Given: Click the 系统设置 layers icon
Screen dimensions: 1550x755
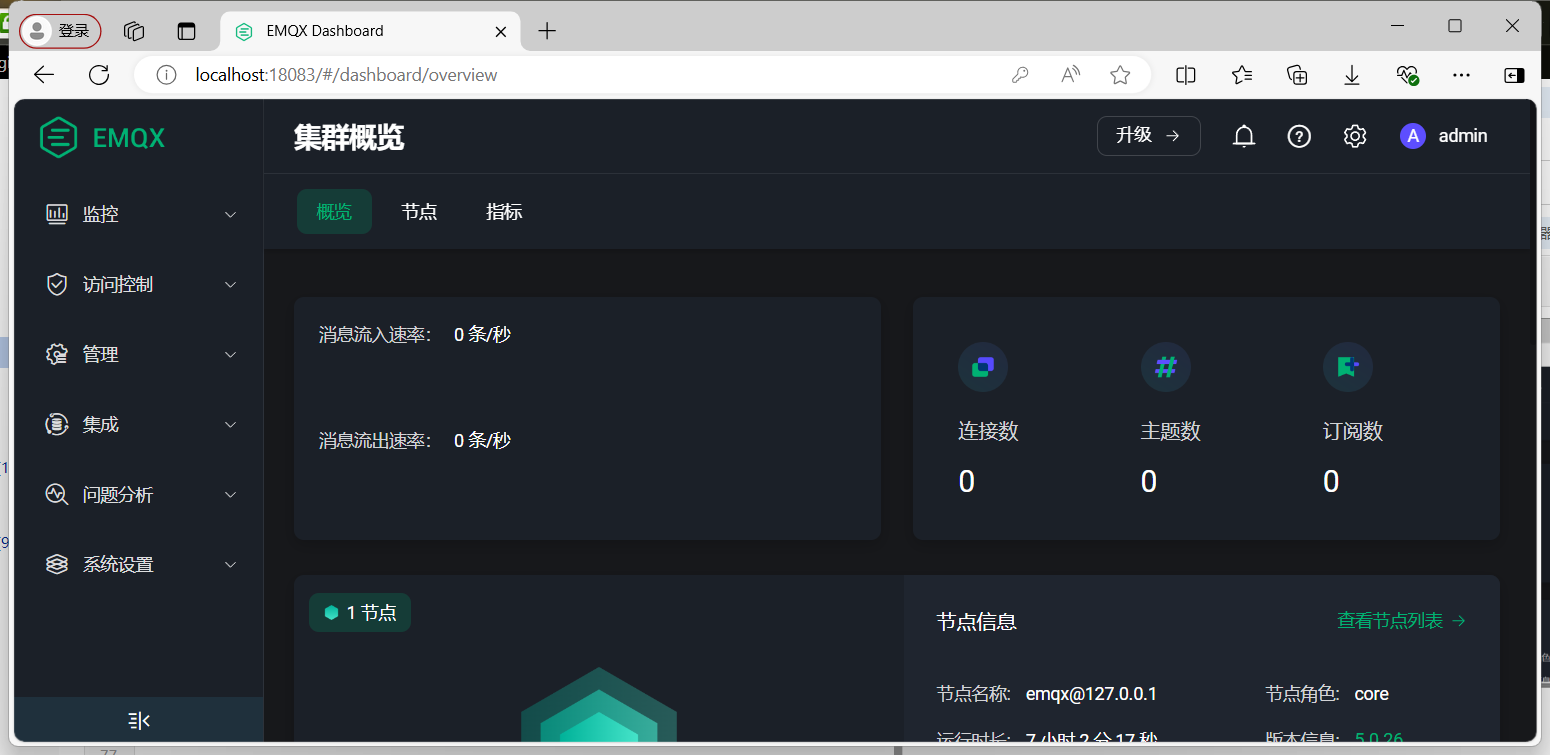Looking at the screenshot, I should point(57,564).
